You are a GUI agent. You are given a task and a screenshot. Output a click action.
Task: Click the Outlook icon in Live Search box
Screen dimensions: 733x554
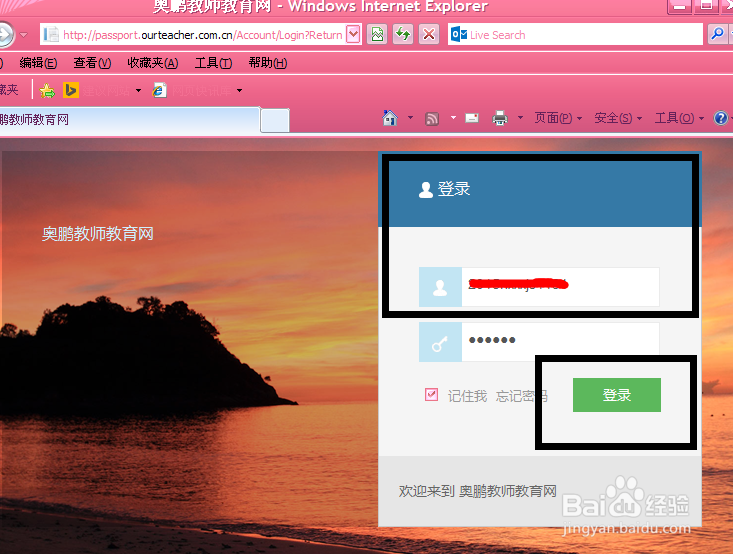point(459,35)
